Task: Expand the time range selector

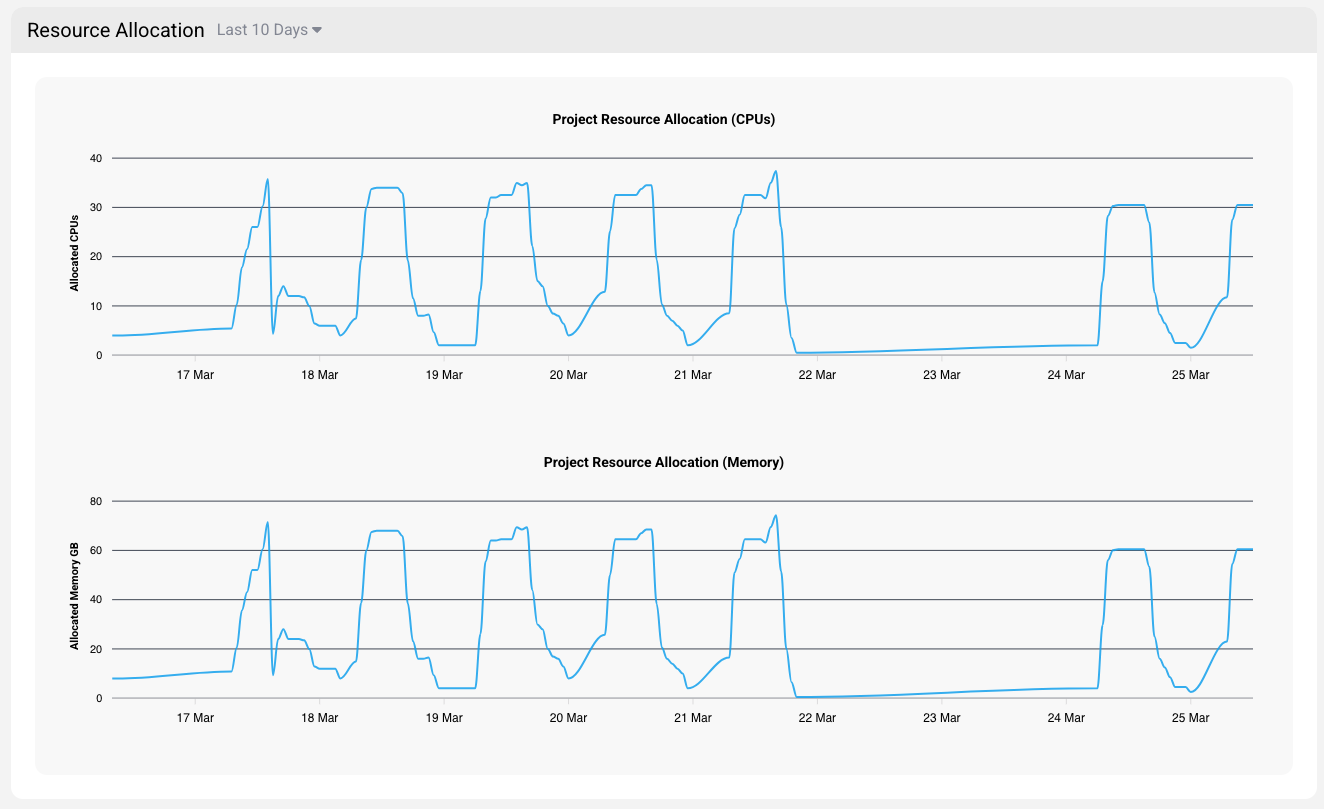Action: click(x=261, y=30)
